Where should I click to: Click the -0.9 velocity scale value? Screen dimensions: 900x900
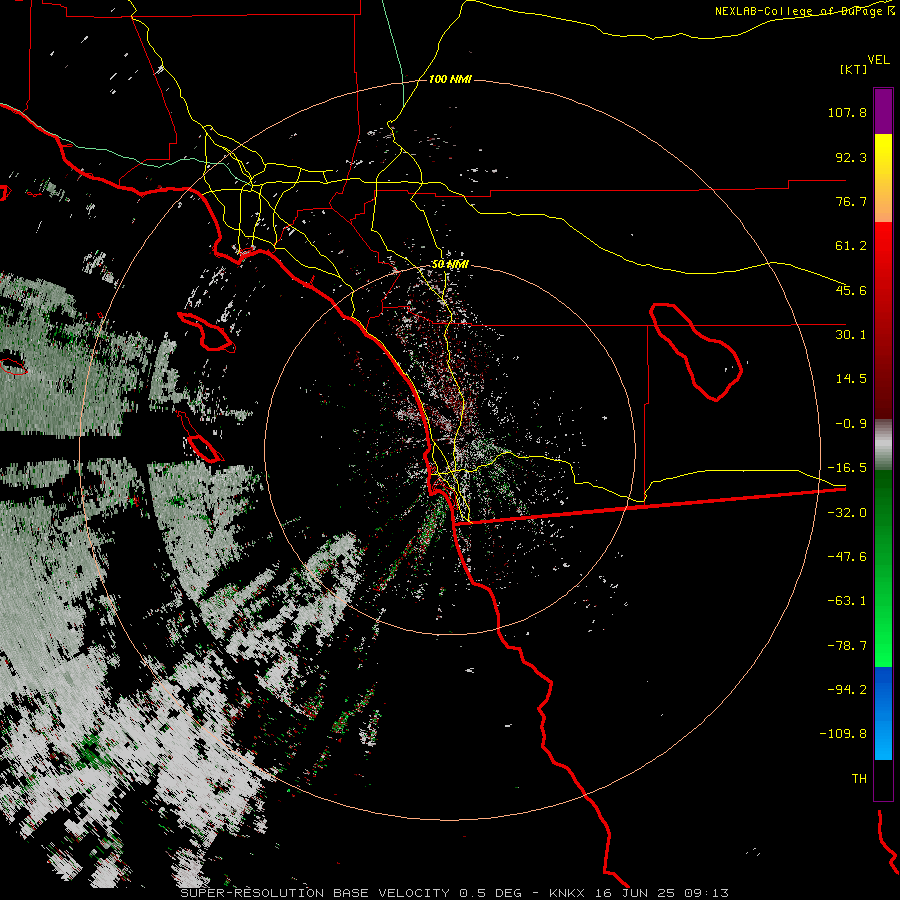[851, 424]
